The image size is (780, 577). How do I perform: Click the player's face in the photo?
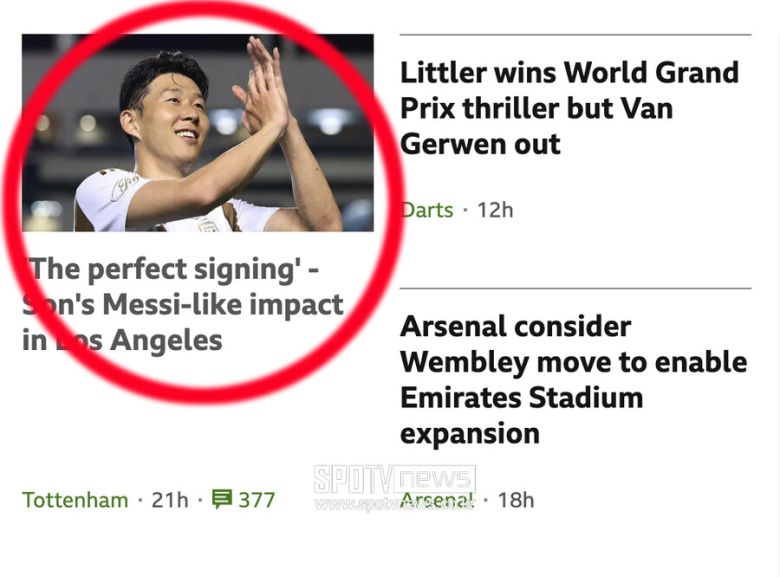coord(172,115)
